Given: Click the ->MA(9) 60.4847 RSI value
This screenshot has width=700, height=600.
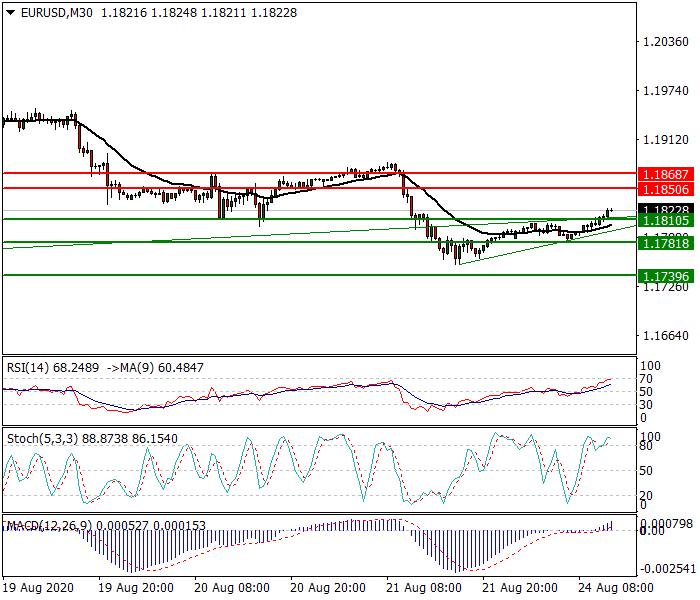Looking at the screenshot, I should click(155, 368).
